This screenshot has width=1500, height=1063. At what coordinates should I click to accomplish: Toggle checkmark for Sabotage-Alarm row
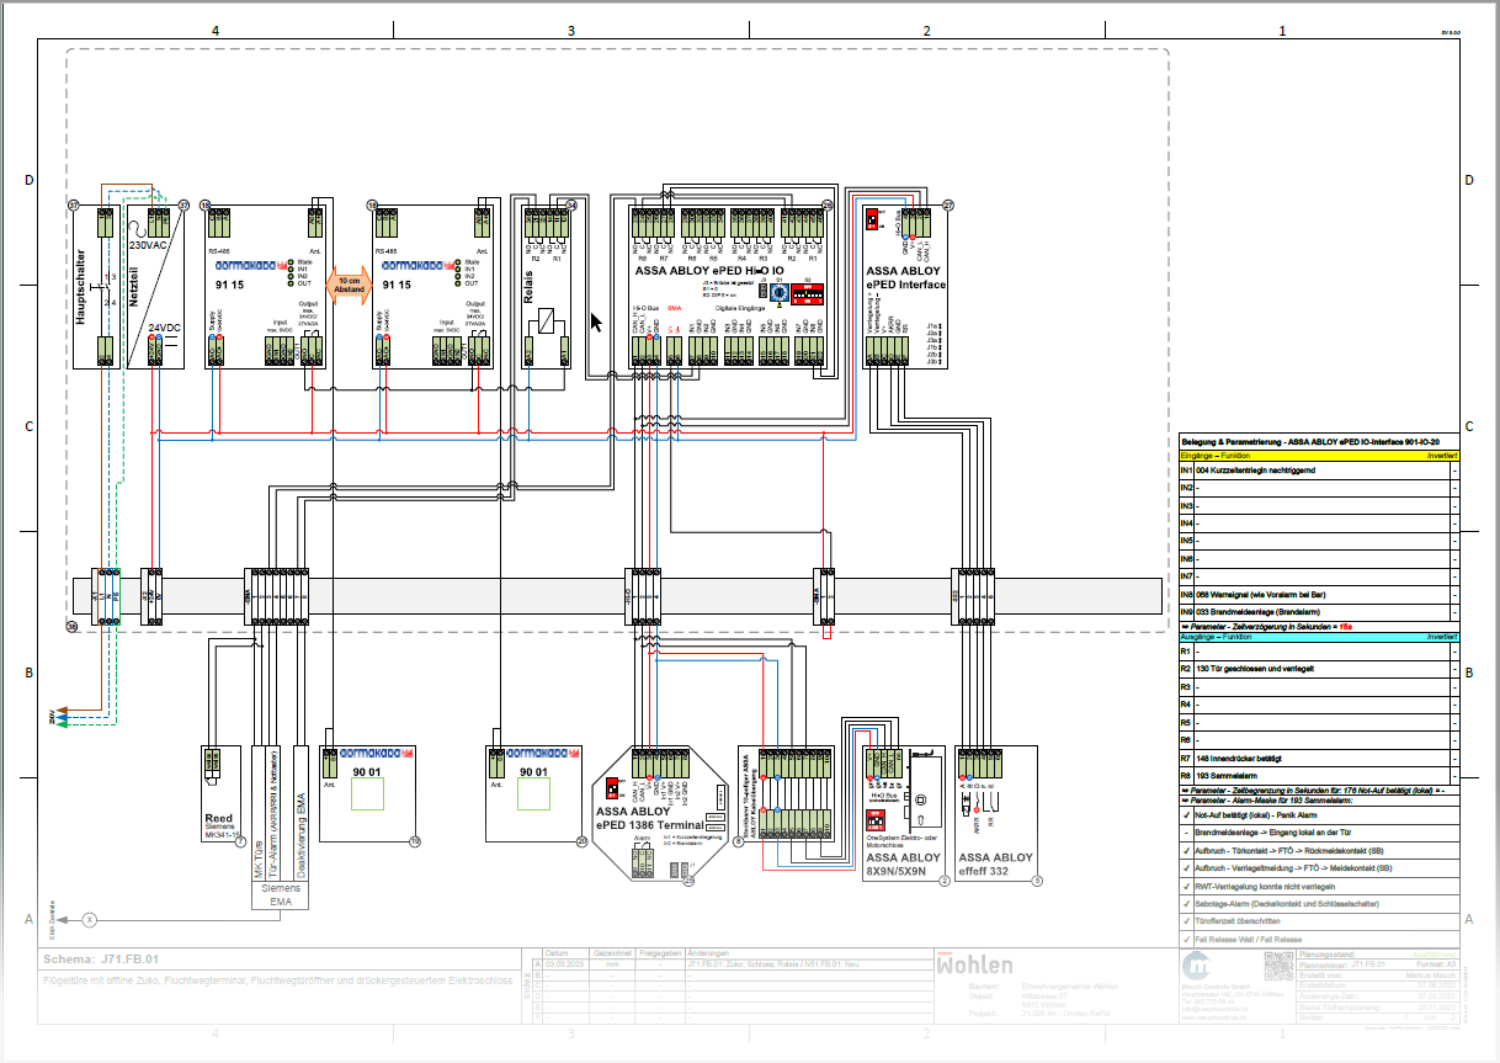coord(1187,904)
